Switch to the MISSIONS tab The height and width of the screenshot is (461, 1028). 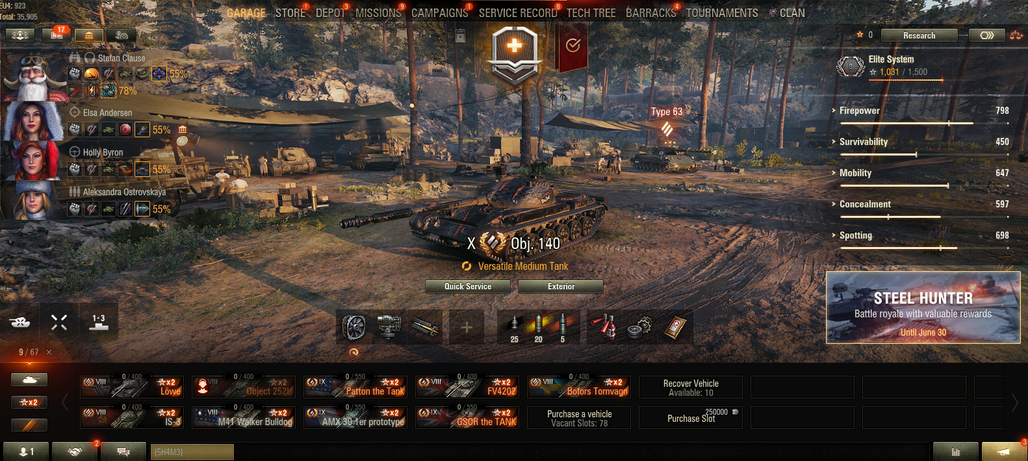pyautogui.click(x=378, y=13)
